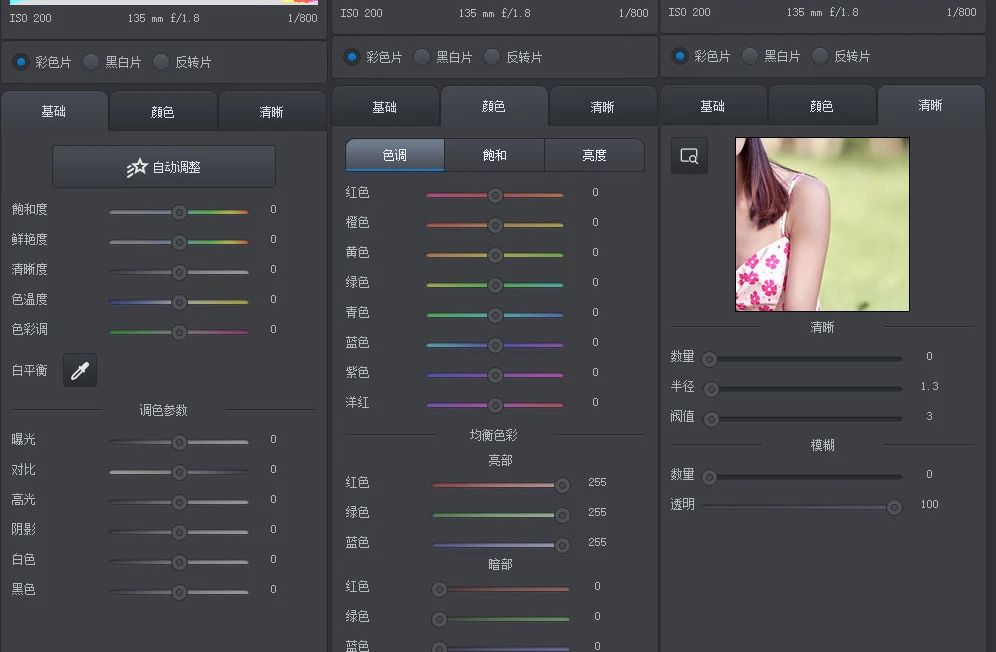Click the portrait preview thumbnail
Screen dimensions: 996x652
tap(822, 224)
